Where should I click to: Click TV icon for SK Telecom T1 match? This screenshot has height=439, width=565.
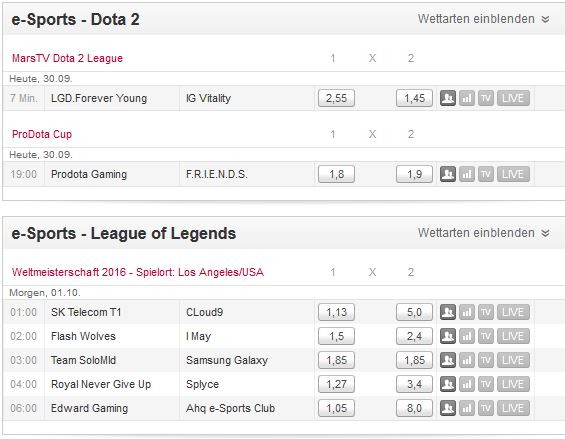click(x=486, y=312)
